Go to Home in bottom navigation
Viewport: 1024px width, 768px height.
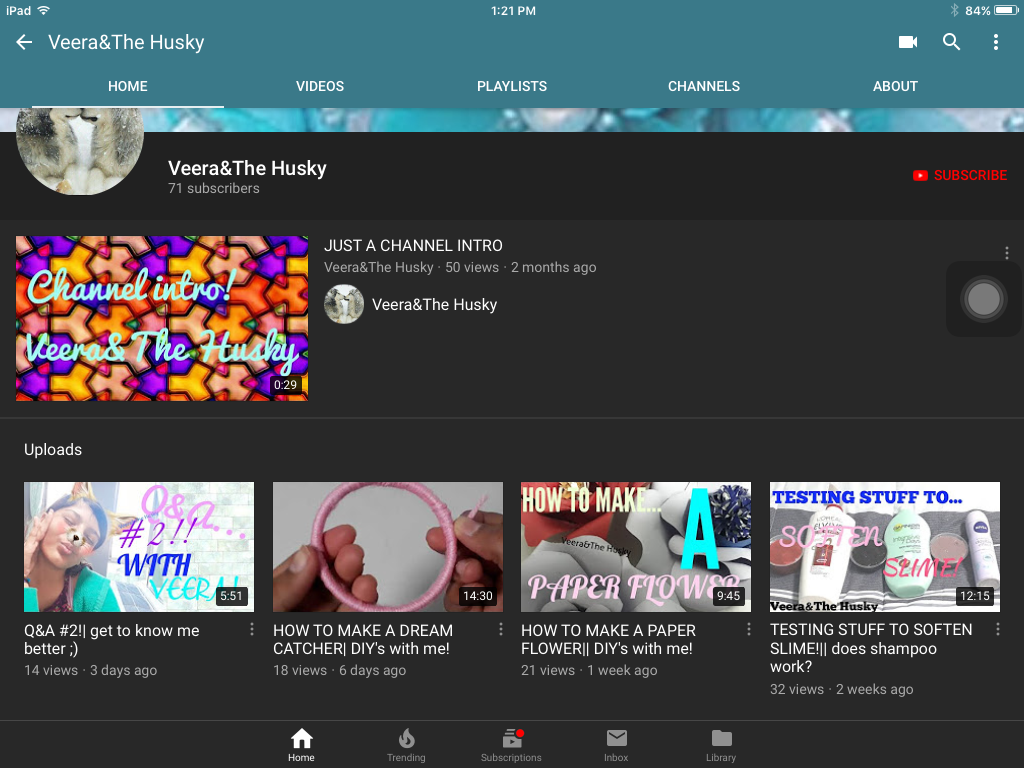pyautogui.click(x=301, y=745)
